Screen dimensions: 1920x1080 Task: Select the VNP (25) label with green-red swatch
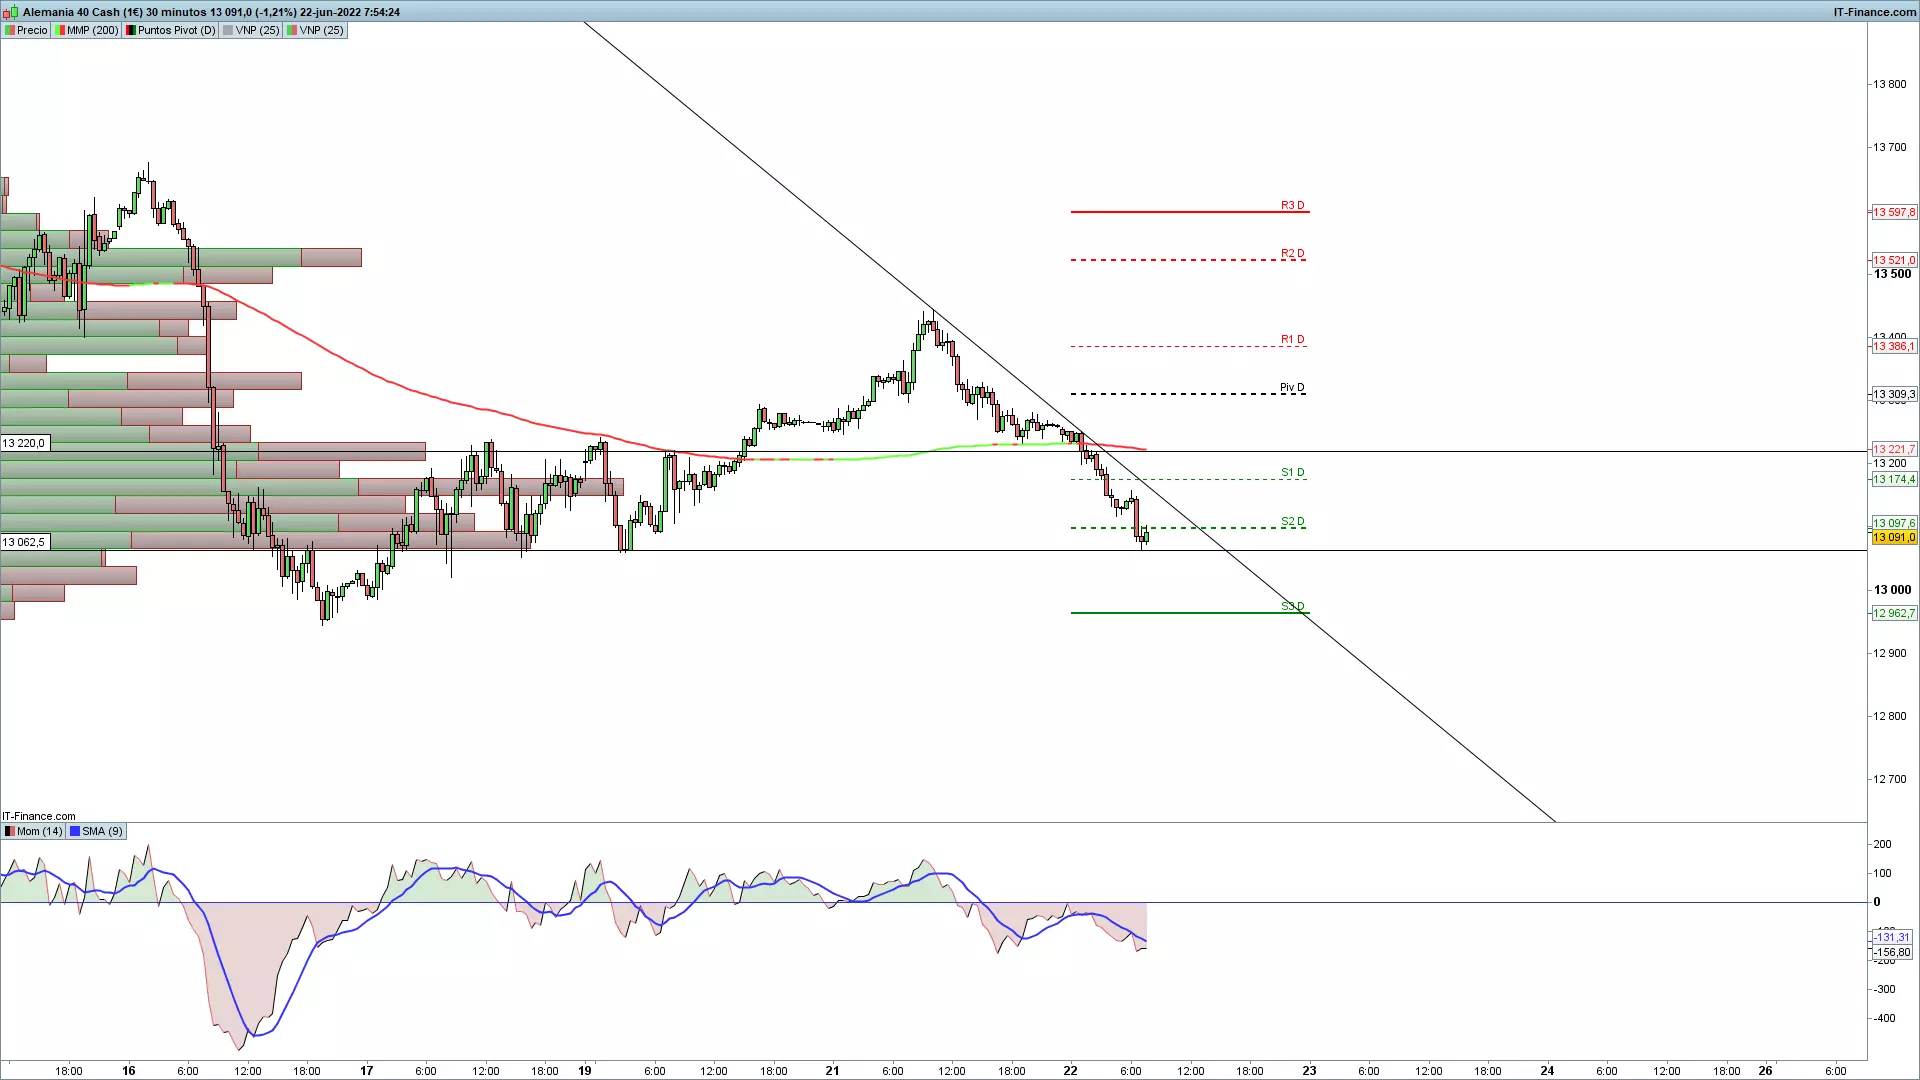click(316, 30)
